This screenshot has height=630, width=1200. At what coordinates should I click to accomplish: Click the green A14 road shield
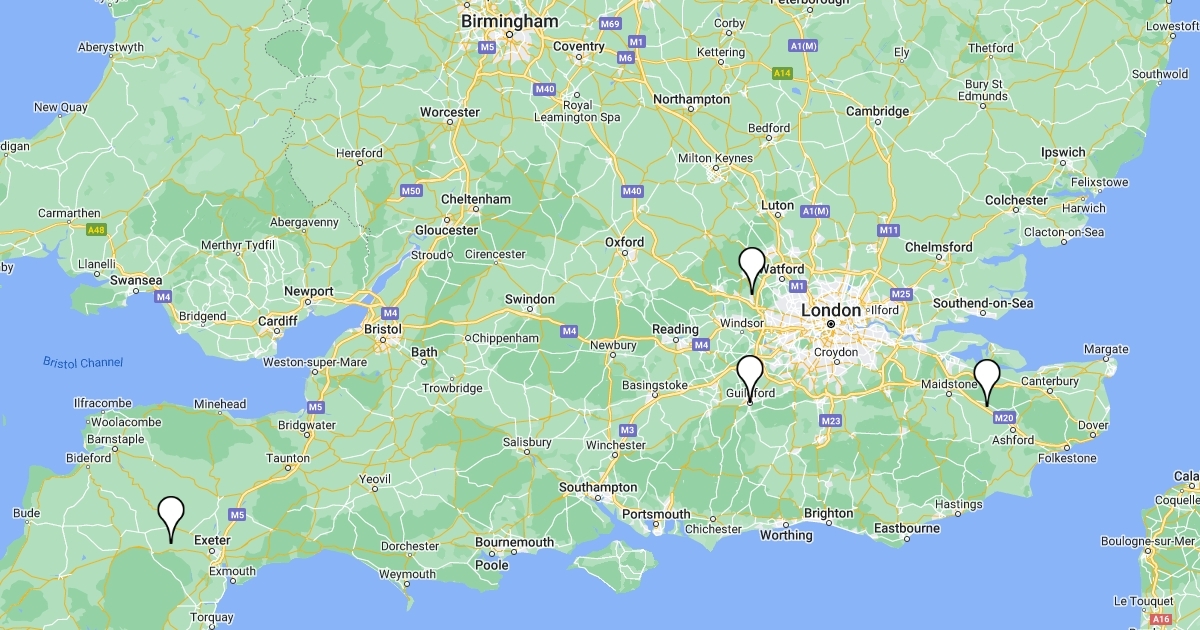click(x=783, y=73)
